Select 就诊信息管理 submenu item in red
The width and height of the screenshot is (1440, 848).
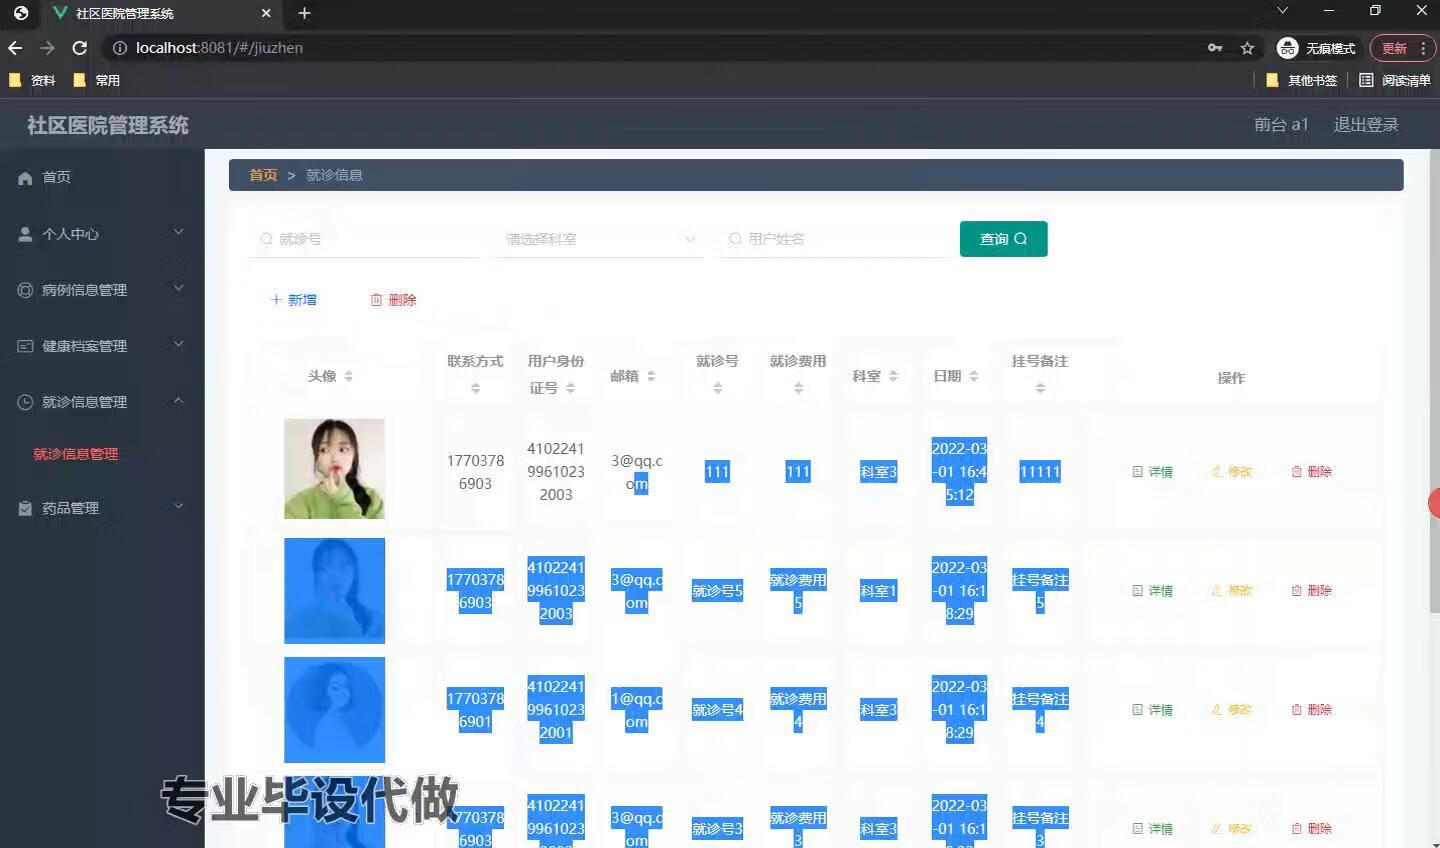[76, 454]
